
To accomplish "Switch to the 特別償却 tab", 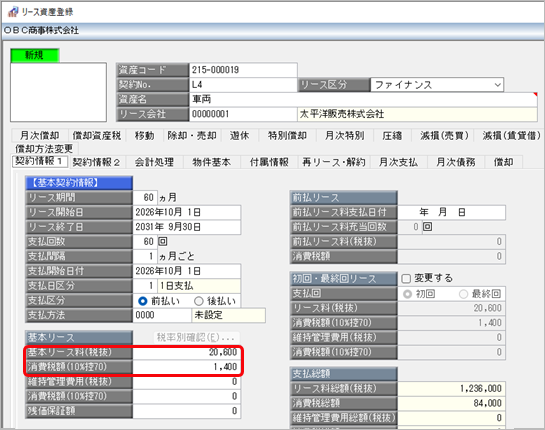I will tap(287, 135).
